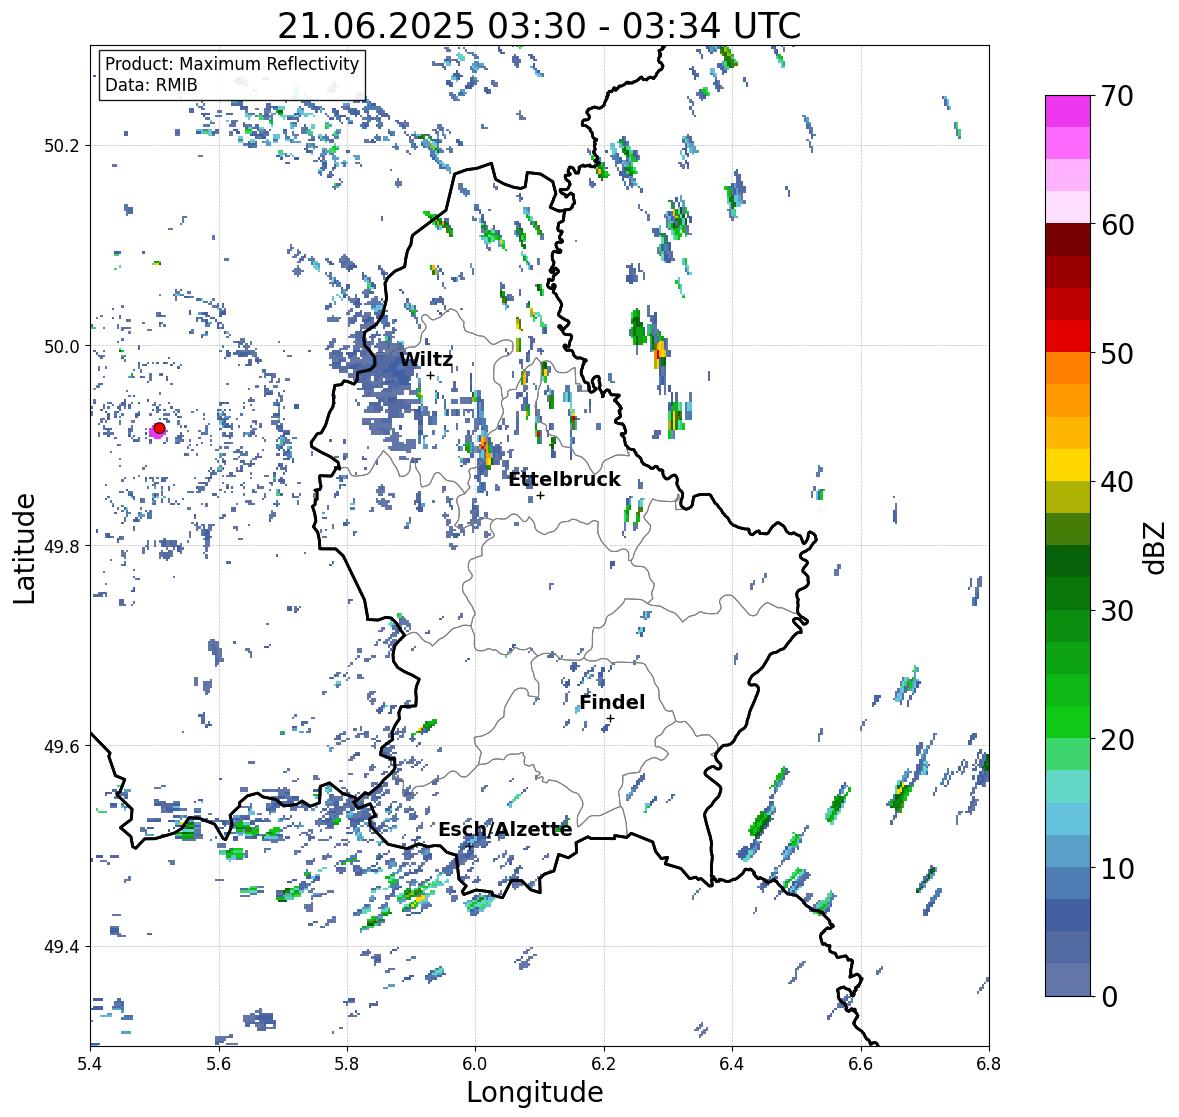Screen dimensions: 1179x1117
Task: Click the plus marker below Wiltz label
Action: point(430,376)
